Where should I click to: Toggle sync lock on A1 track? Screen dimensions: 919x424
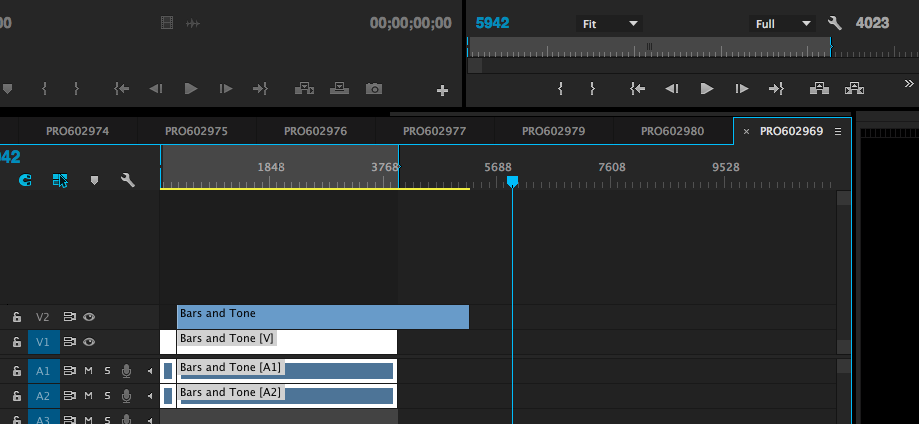70,371
